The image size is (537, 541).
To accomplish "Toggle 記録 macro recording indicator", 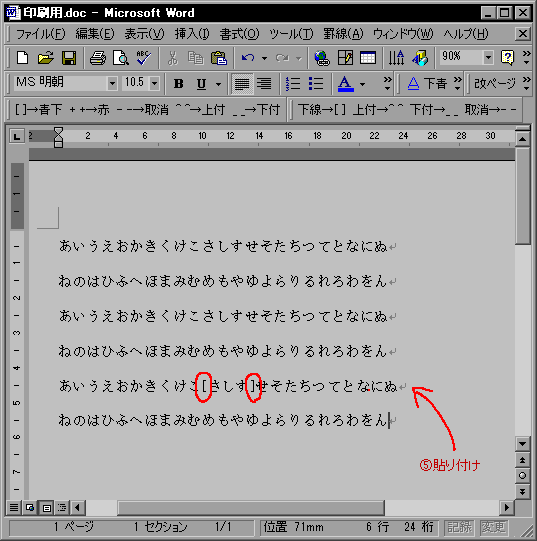I will point(459,527).
